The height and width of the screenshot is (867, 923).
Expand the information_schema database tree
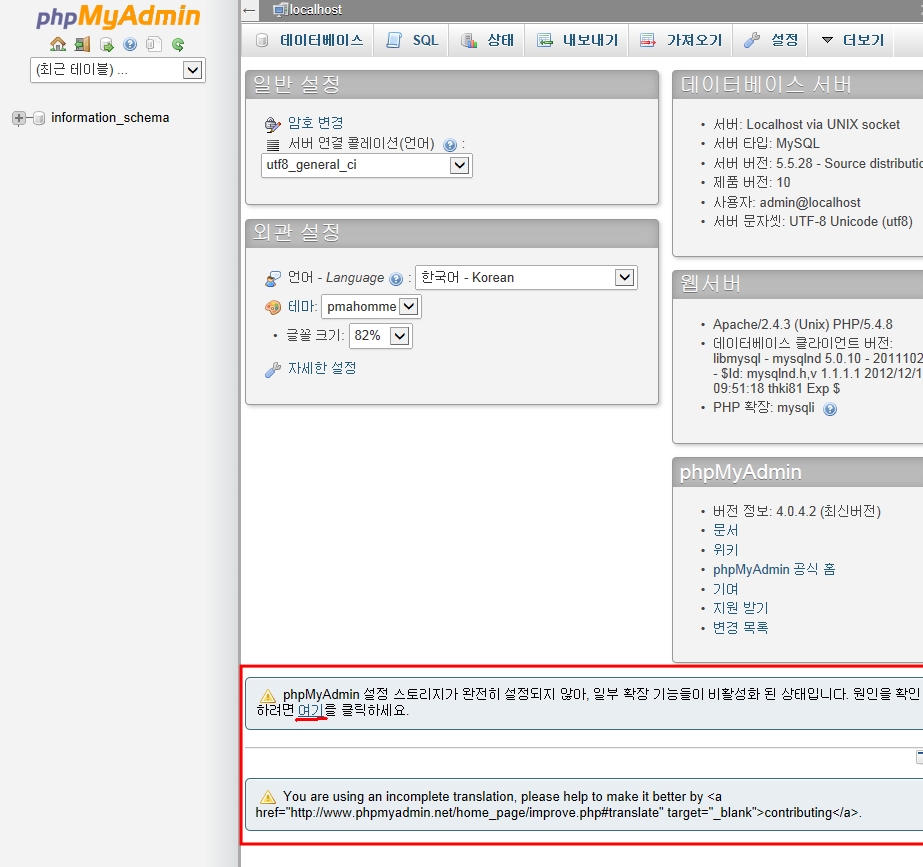pos(19,118)
